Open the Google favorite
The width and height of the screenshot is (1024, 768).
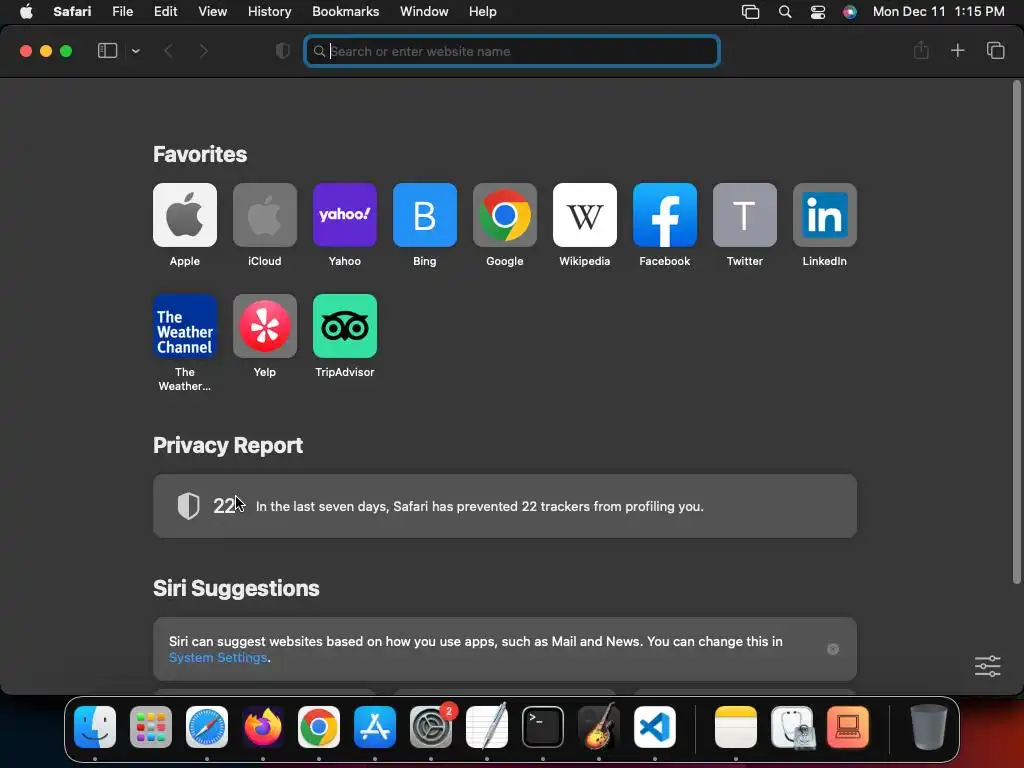click(x=505, y=215)
